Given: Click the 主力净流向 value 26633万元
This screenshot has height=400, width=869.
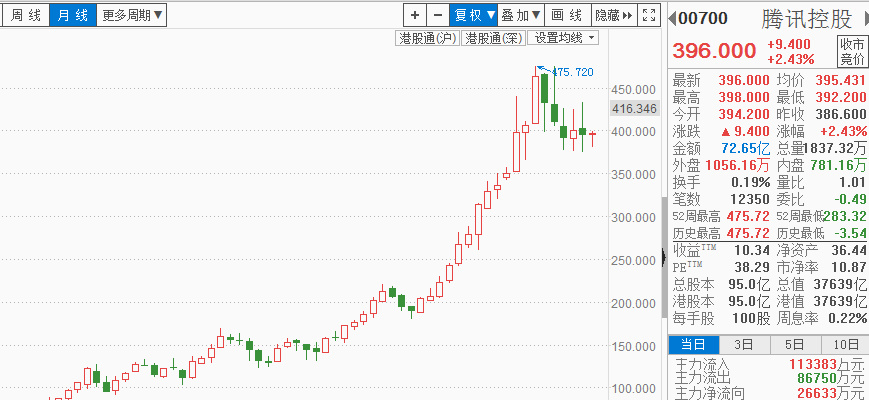Looking at the screenshot, I should pyautogui.click(x=830, y=393).
